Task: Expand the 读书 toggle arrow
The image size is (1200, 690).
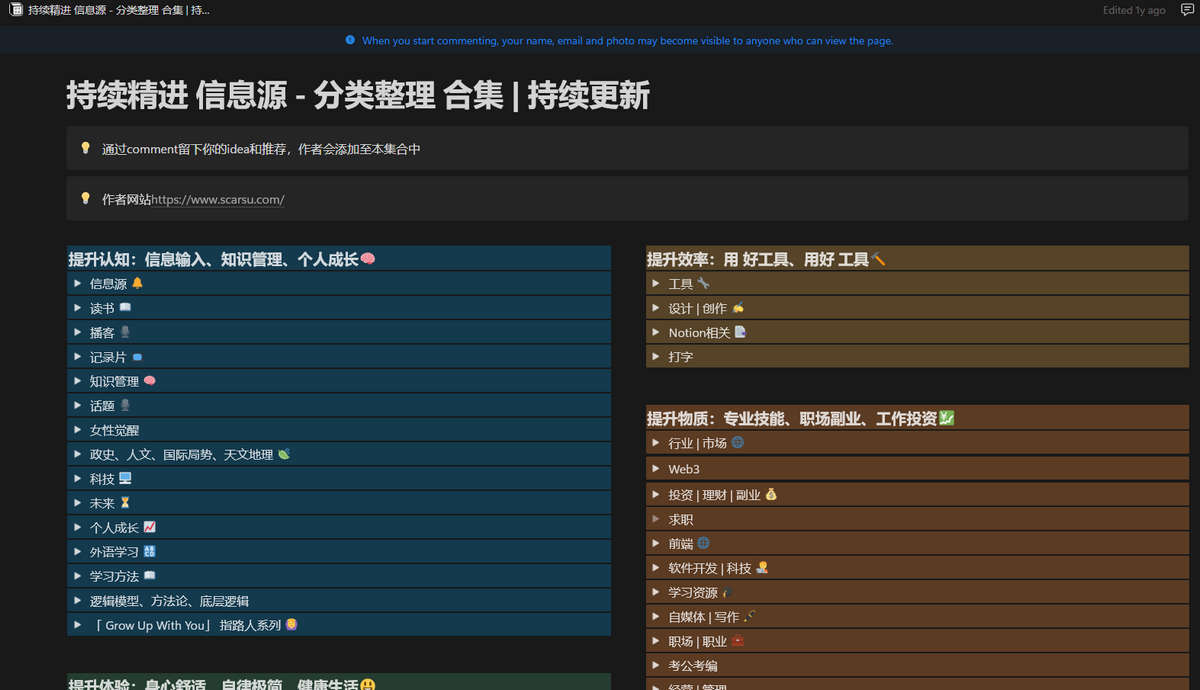Action: pos(78,308)
